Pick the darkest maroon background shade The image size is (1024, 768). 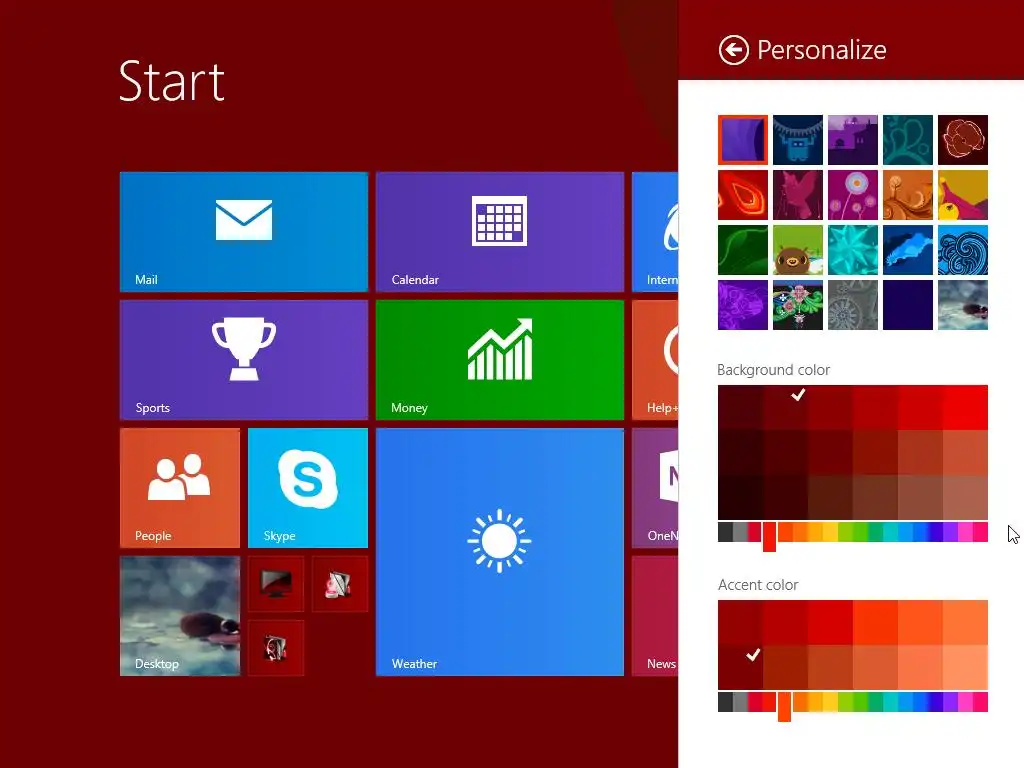[x=740, y=498]
